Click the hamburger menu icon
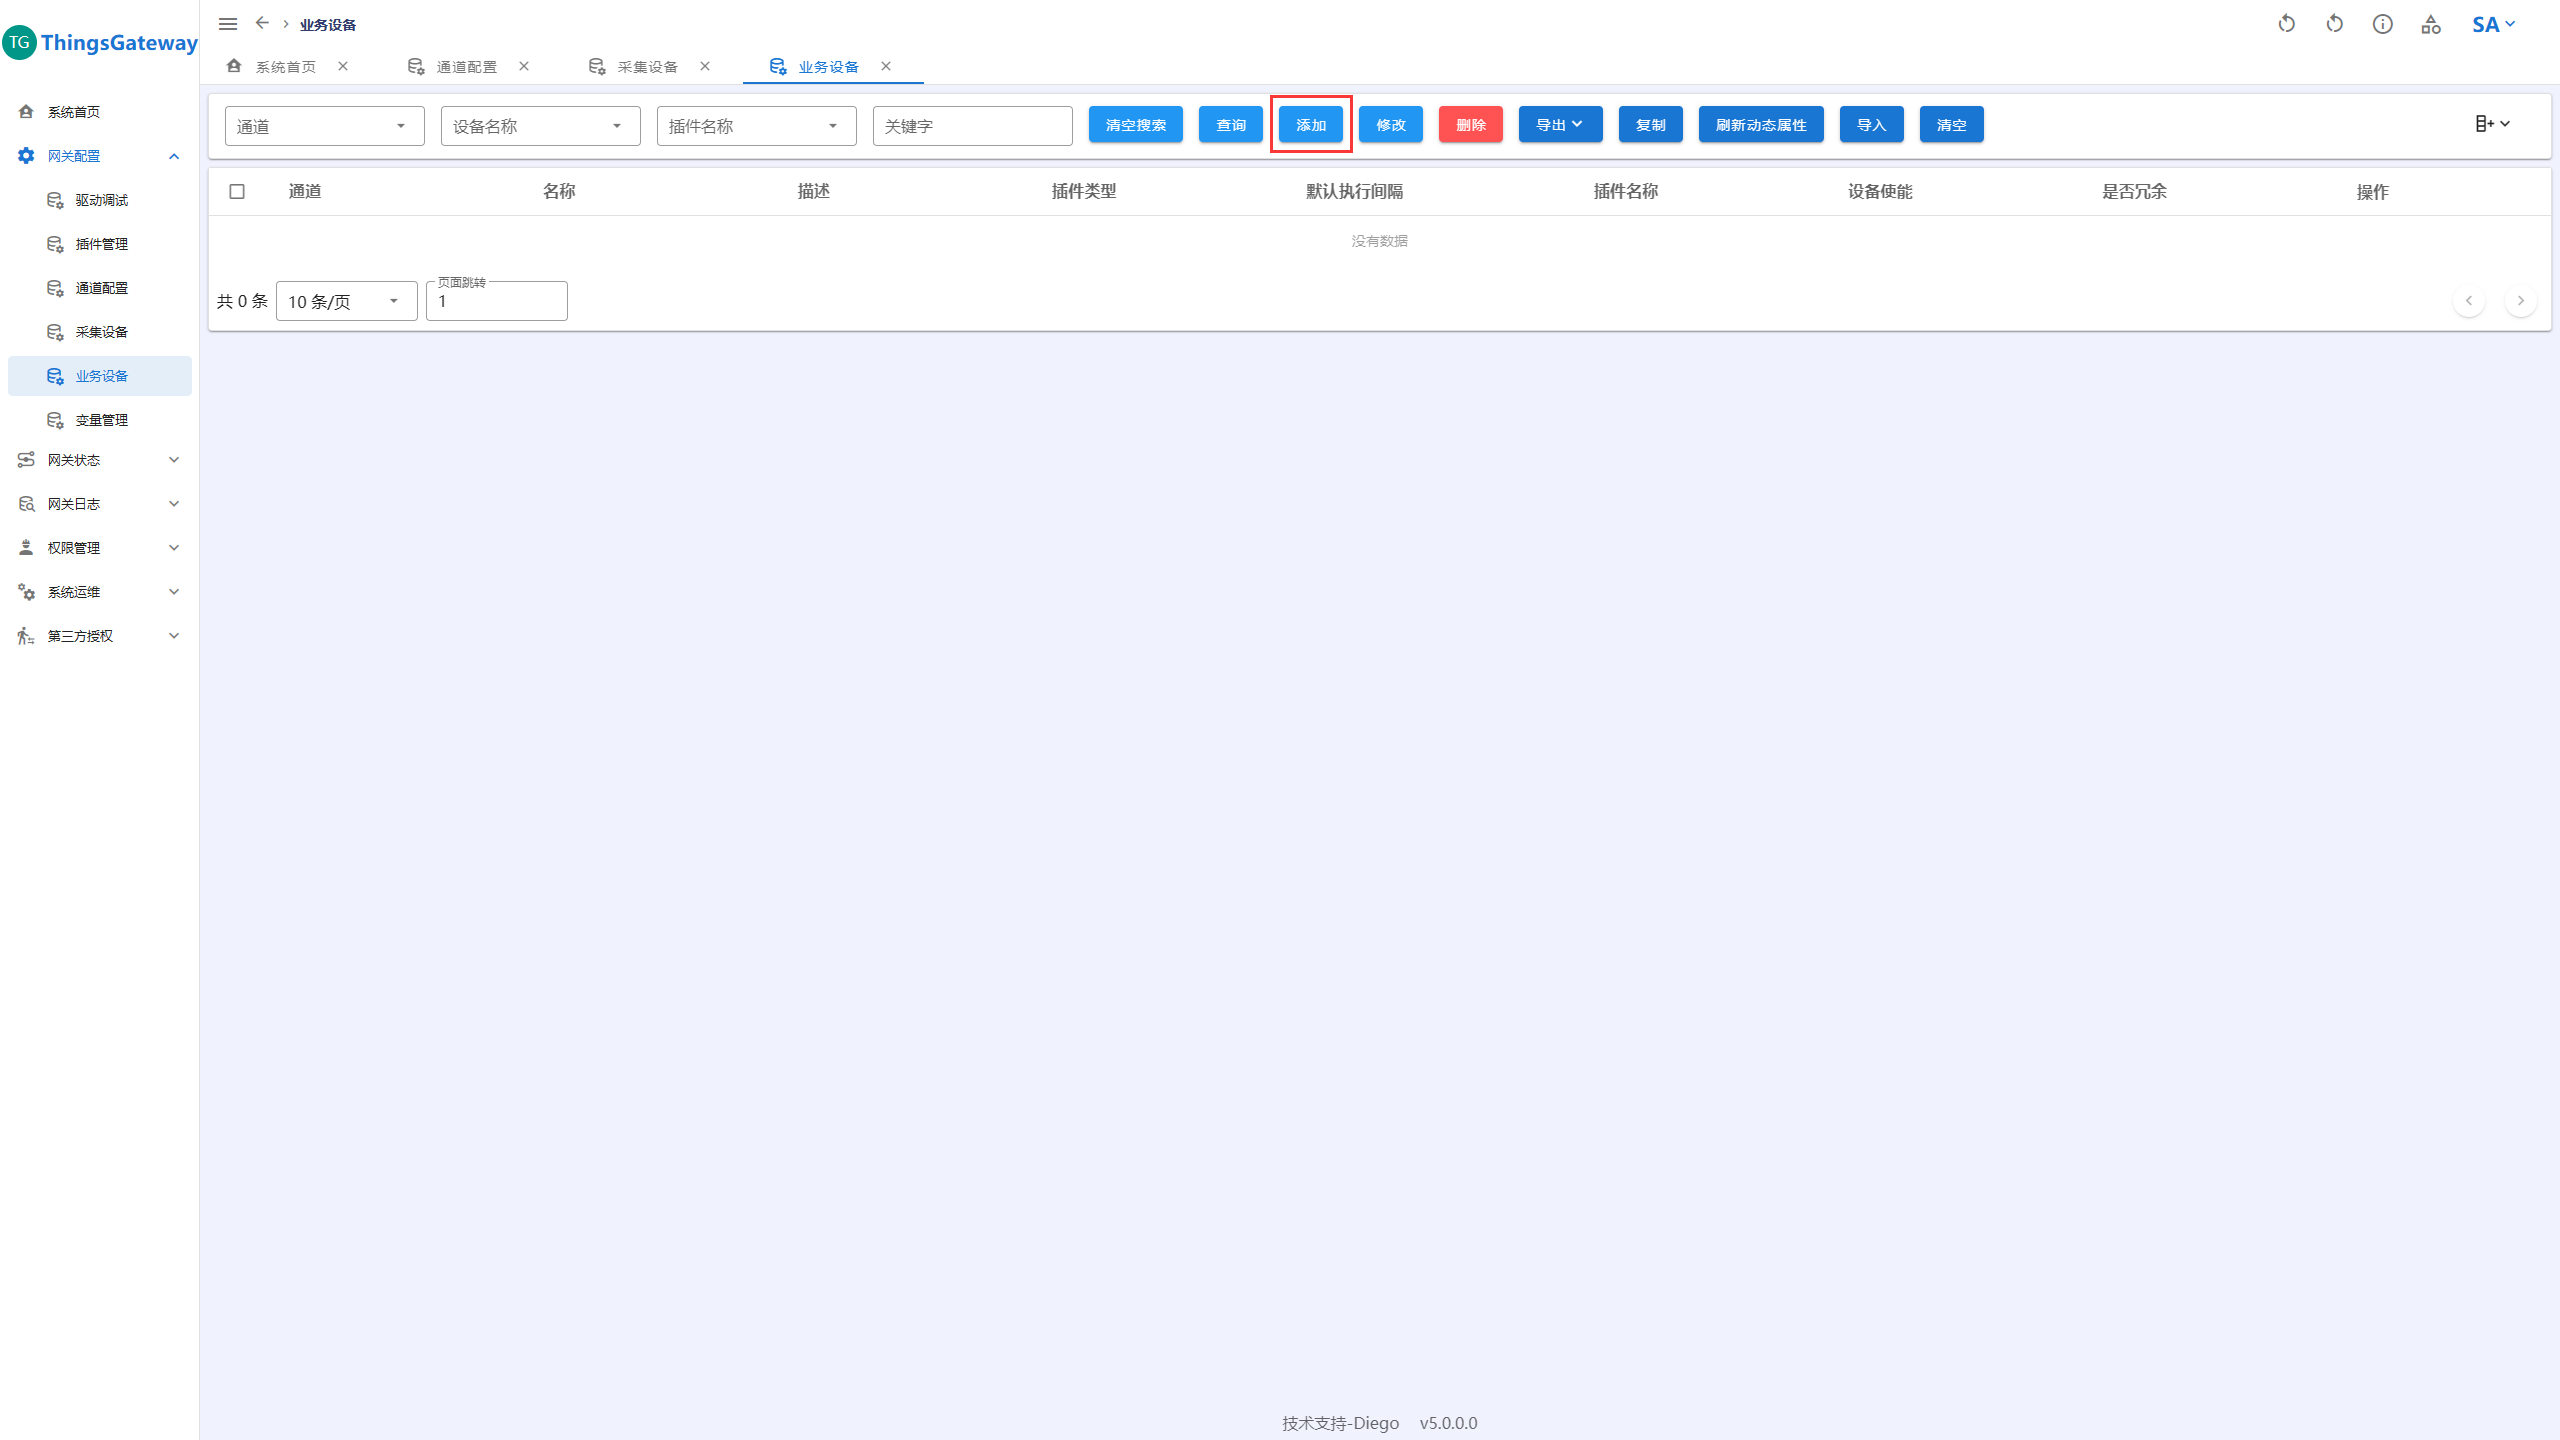2560x1440 pixels. click(228, 24)
